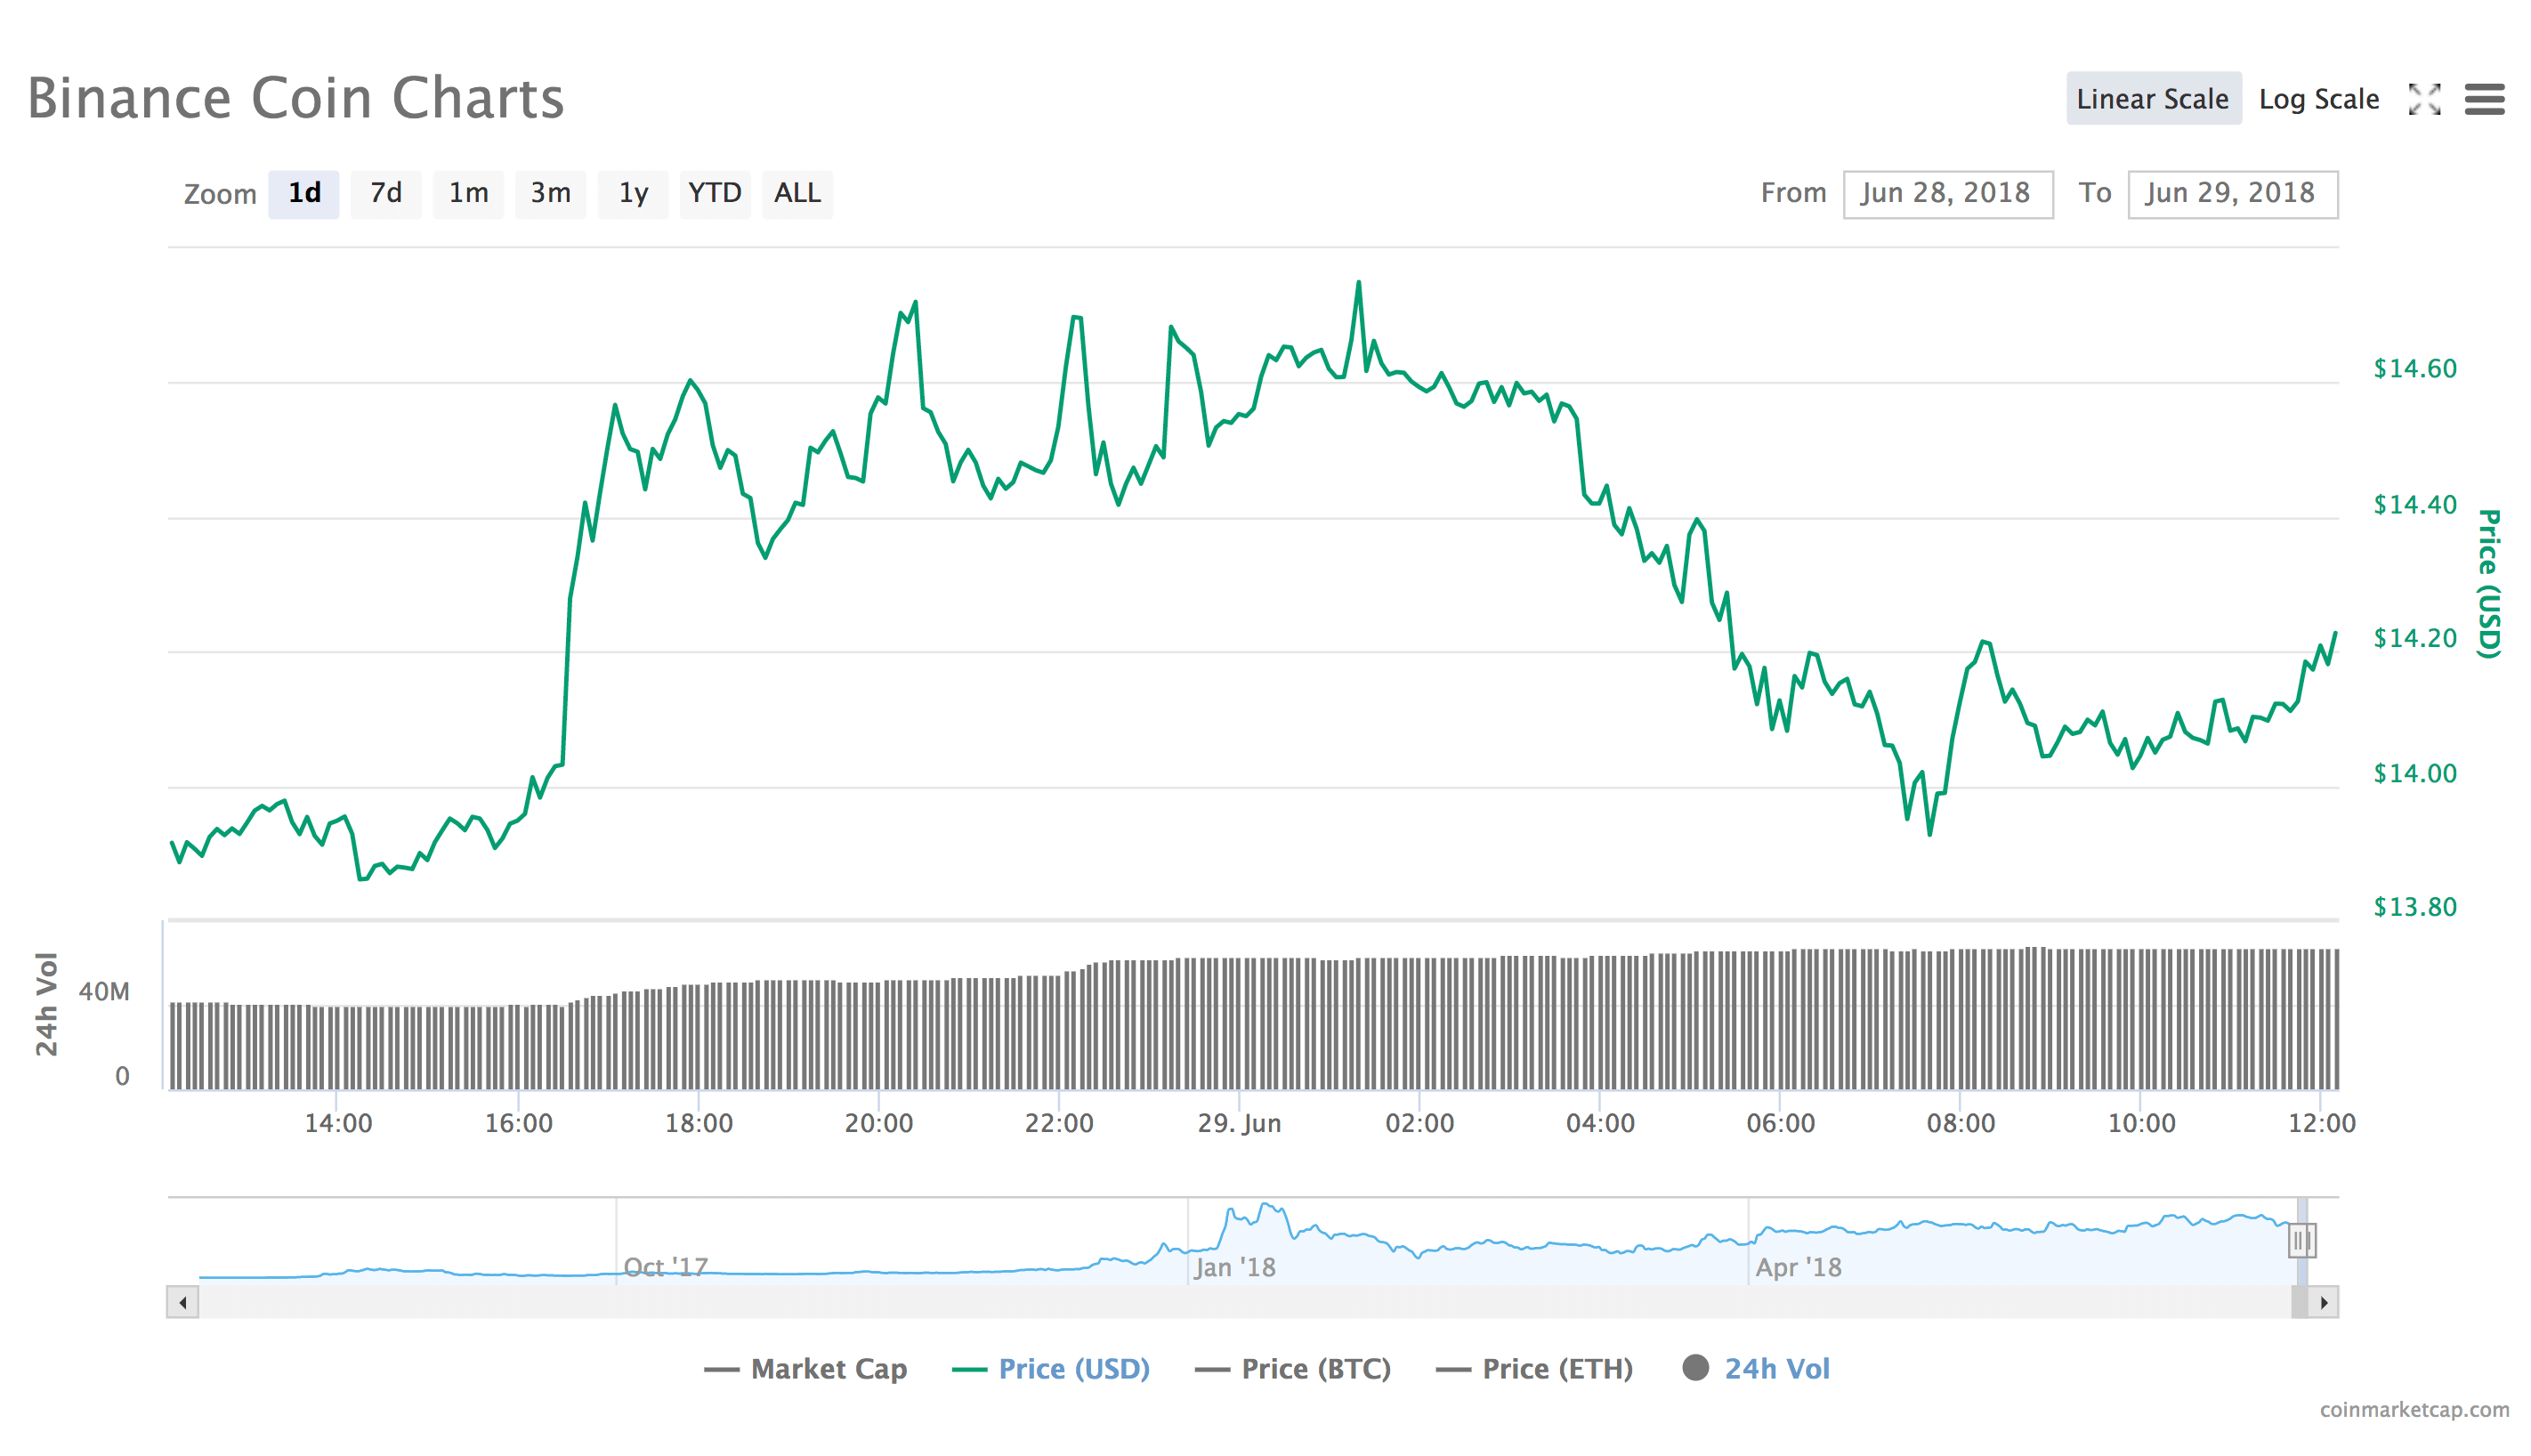Toggle the 24h Vol series
The width and height of the screenshot is (2531, 1456).
[x=1756, y=1368]
